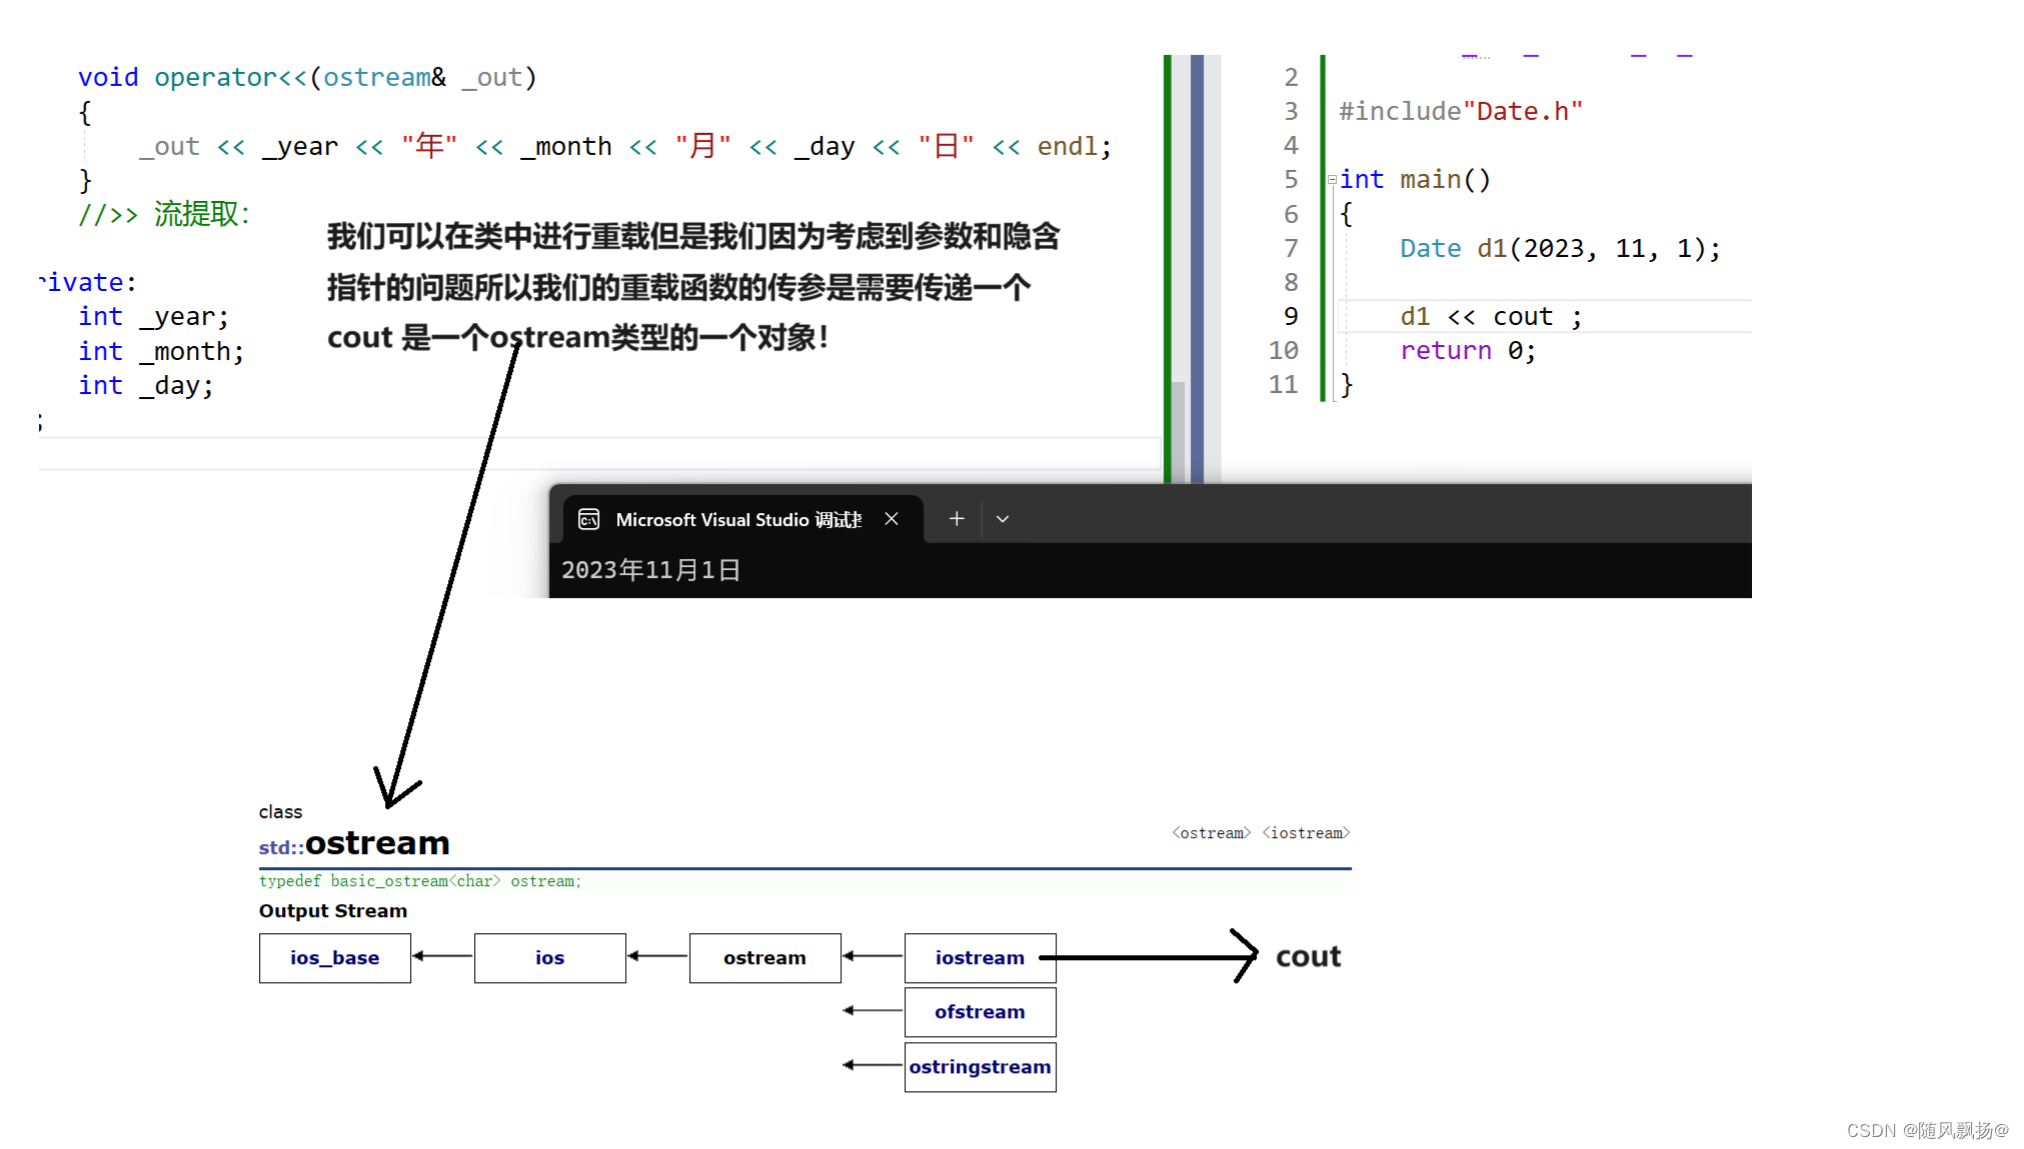The height and width of the screenshot is (1149, 2024).
Task: Click the <iostream> header link
Action: 1305,833
